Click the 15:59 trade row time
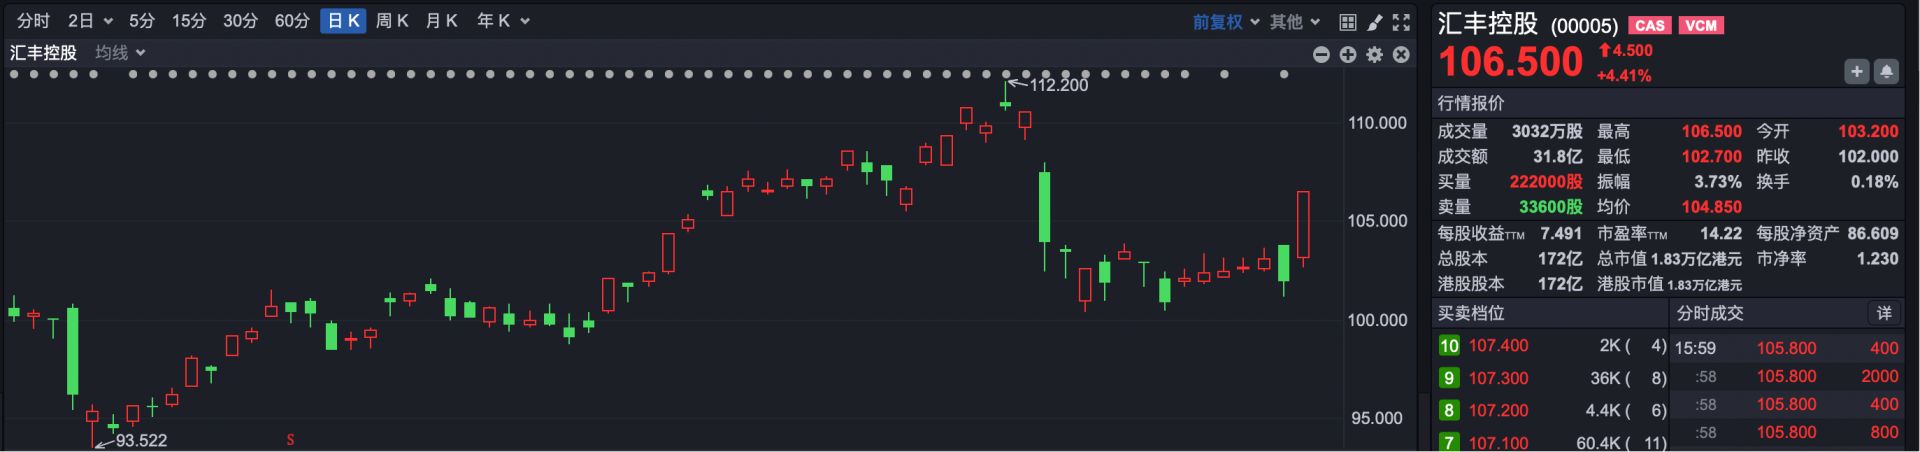1920x452 pixels. [1695, 348]
